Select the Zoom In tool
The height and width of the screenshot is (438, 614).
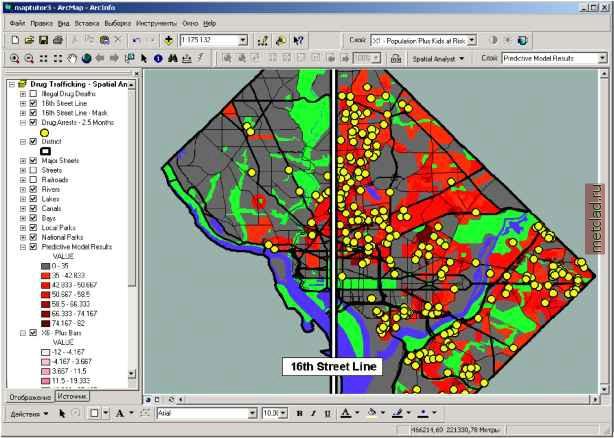[12, 58]
